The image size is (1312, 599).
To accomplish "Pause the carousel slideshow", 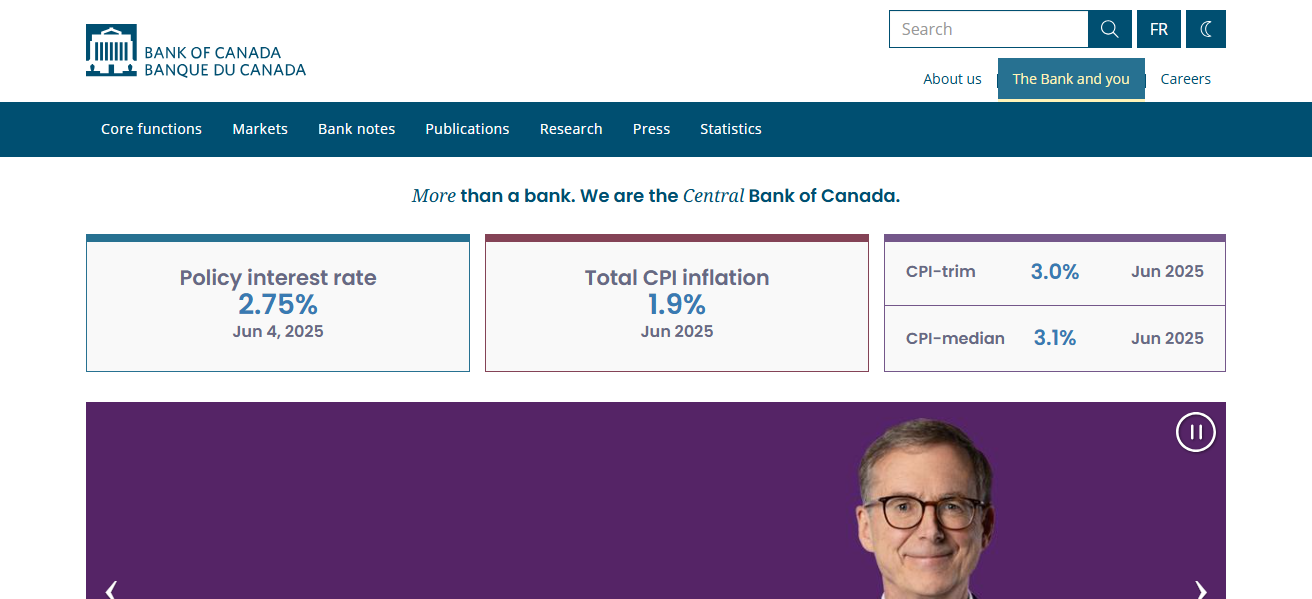I will tap(1196, 432).
